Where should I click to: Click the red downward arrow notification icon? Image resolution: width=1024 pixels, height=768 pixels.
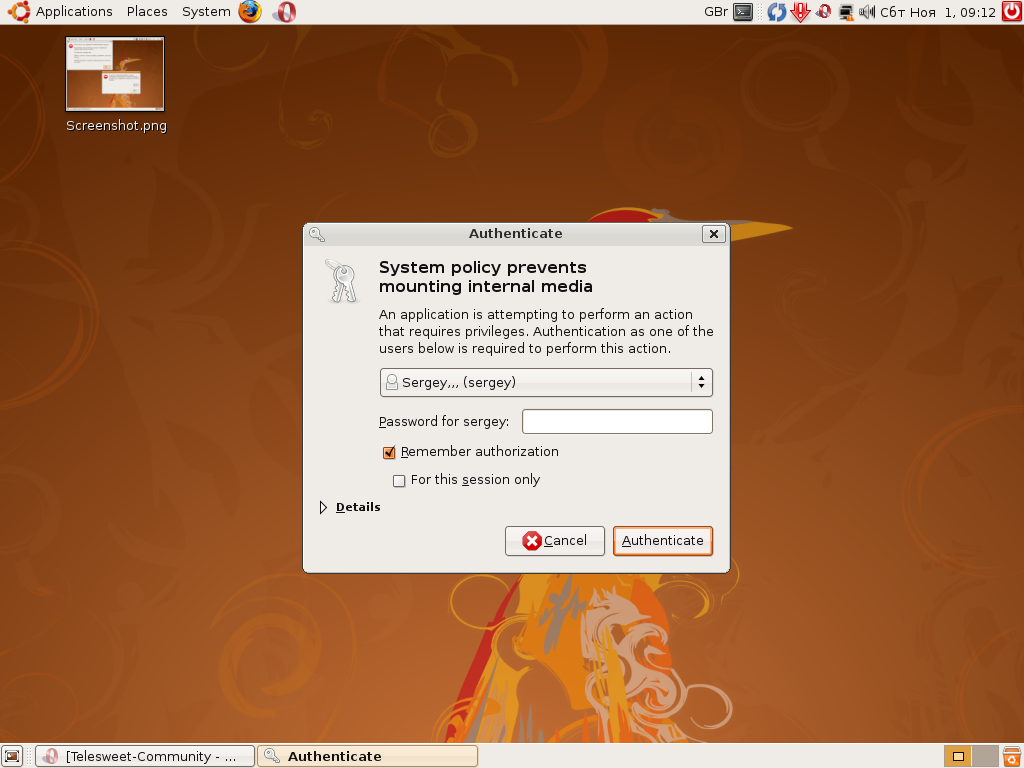tap(800, 12)
